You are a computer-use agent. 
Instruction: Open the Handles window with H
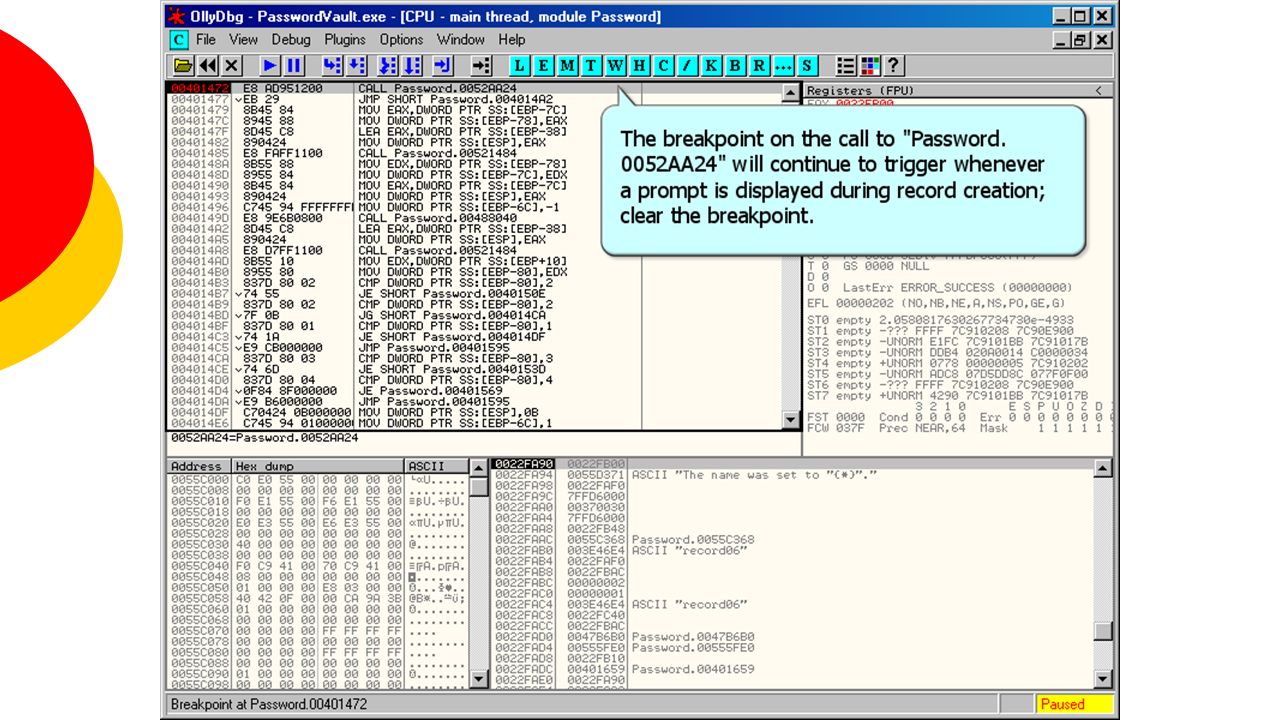[x=640, y=66]
